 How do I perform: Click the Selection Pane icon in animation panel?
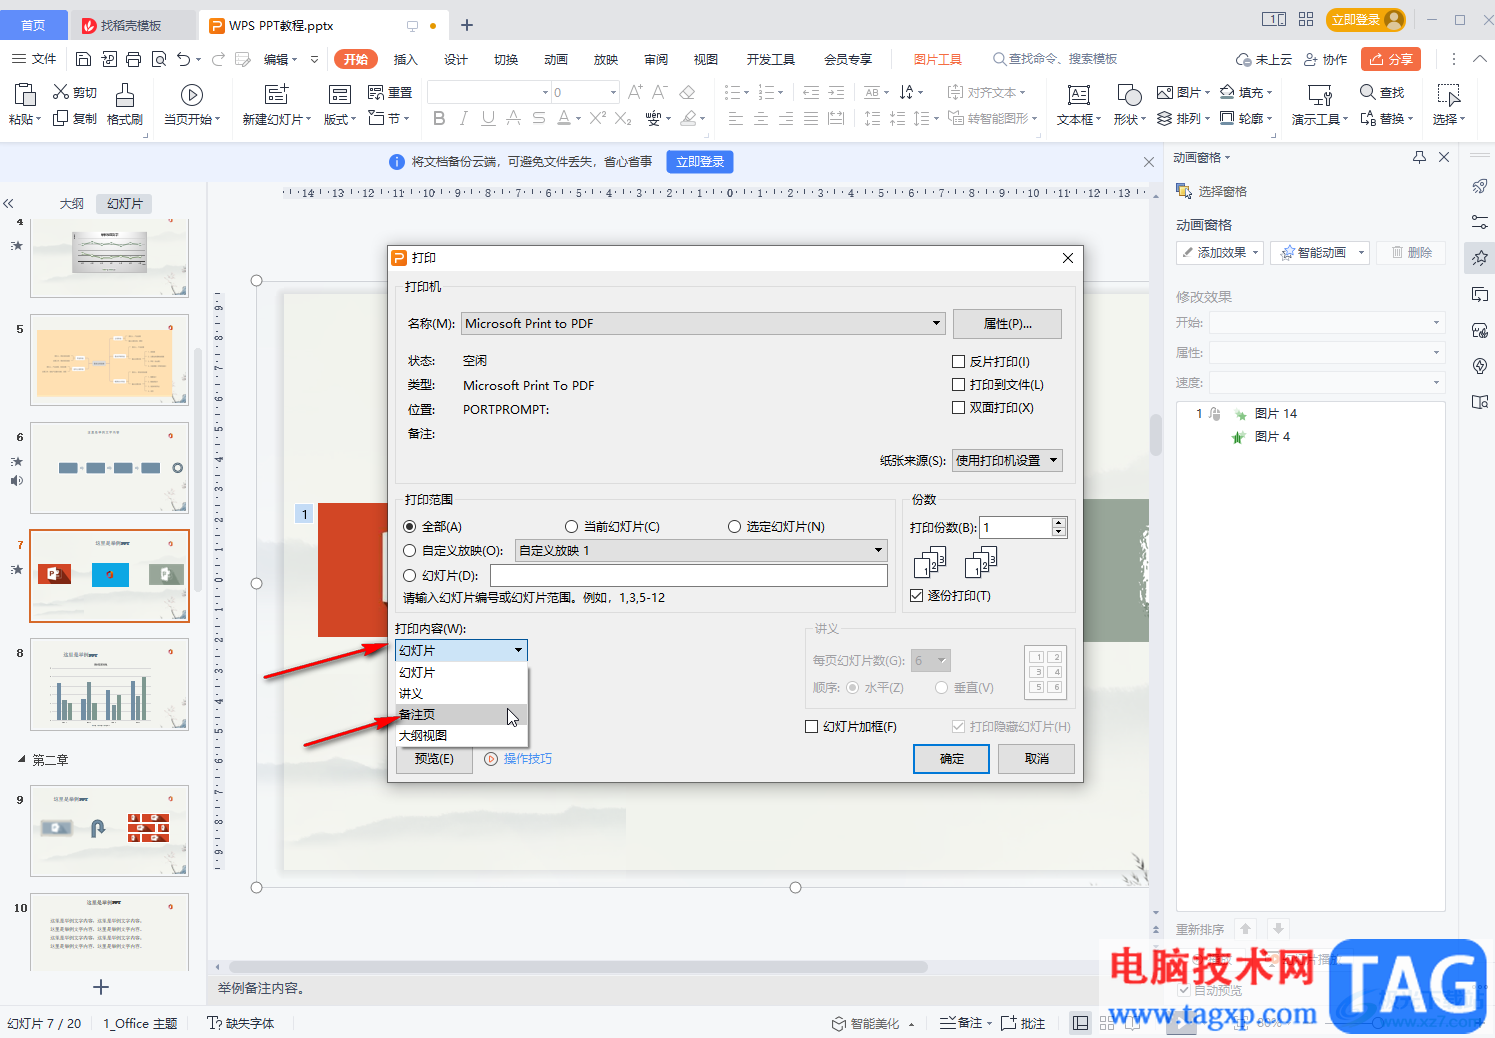1184,191
